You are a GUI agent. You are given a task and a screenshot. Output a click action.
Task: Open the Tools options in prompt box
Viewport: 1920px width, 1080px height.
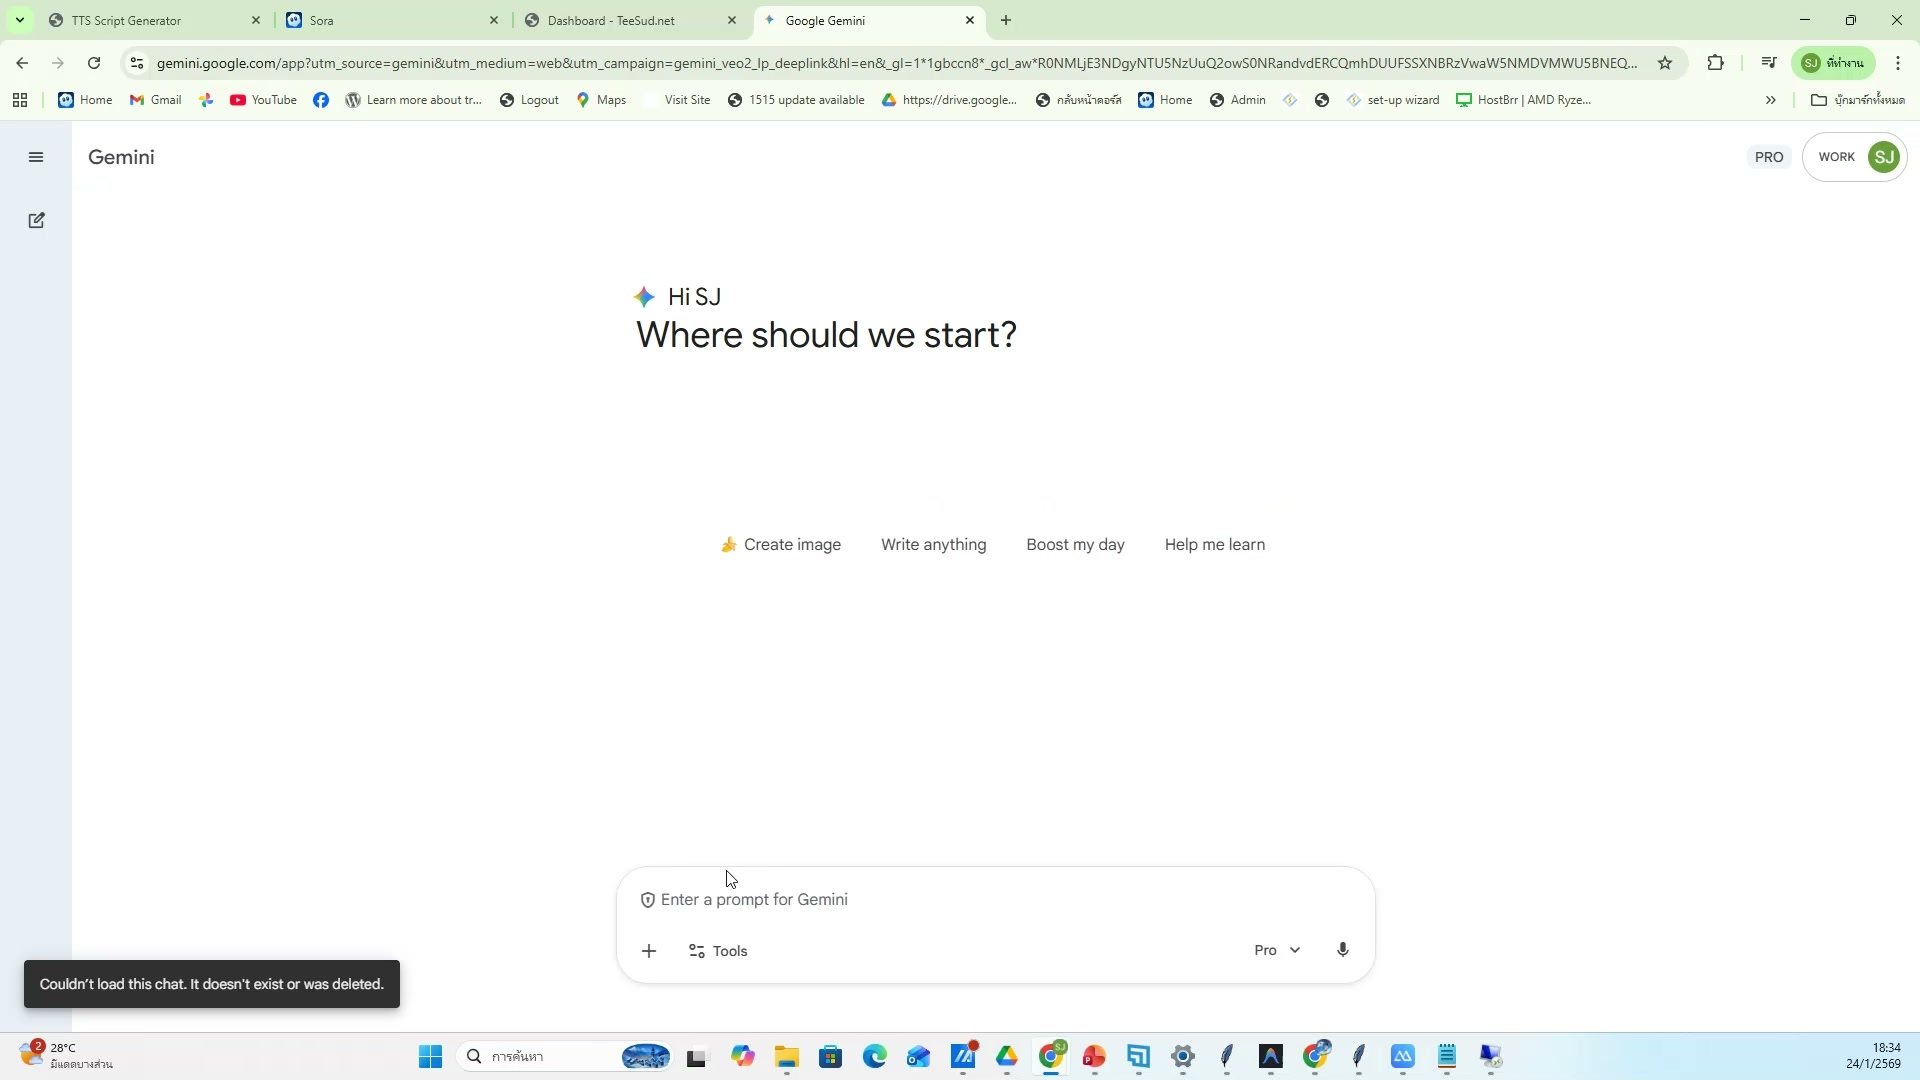pos(718,951)
